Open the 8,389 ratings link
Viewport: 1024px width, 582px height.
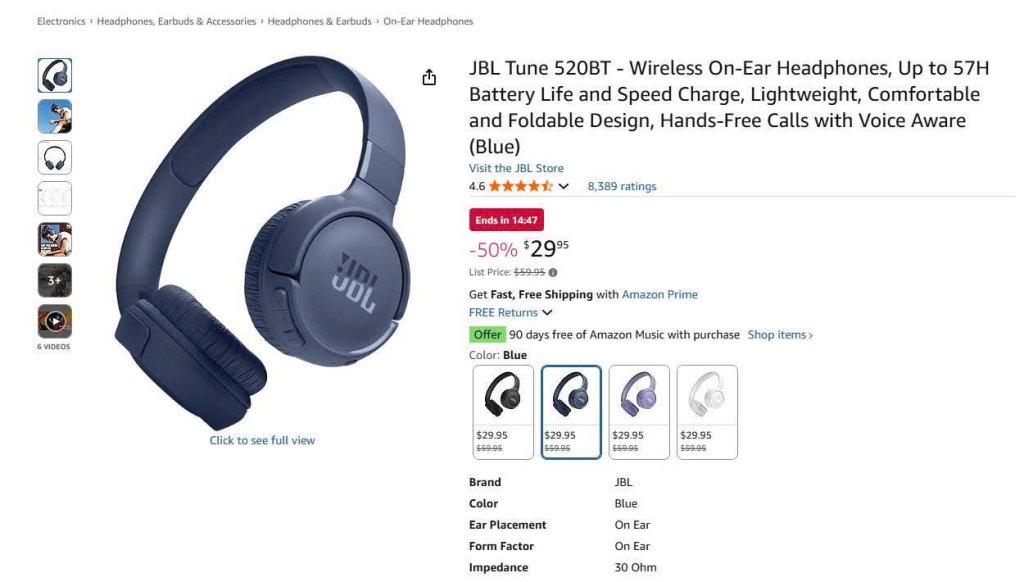point(622,186)
